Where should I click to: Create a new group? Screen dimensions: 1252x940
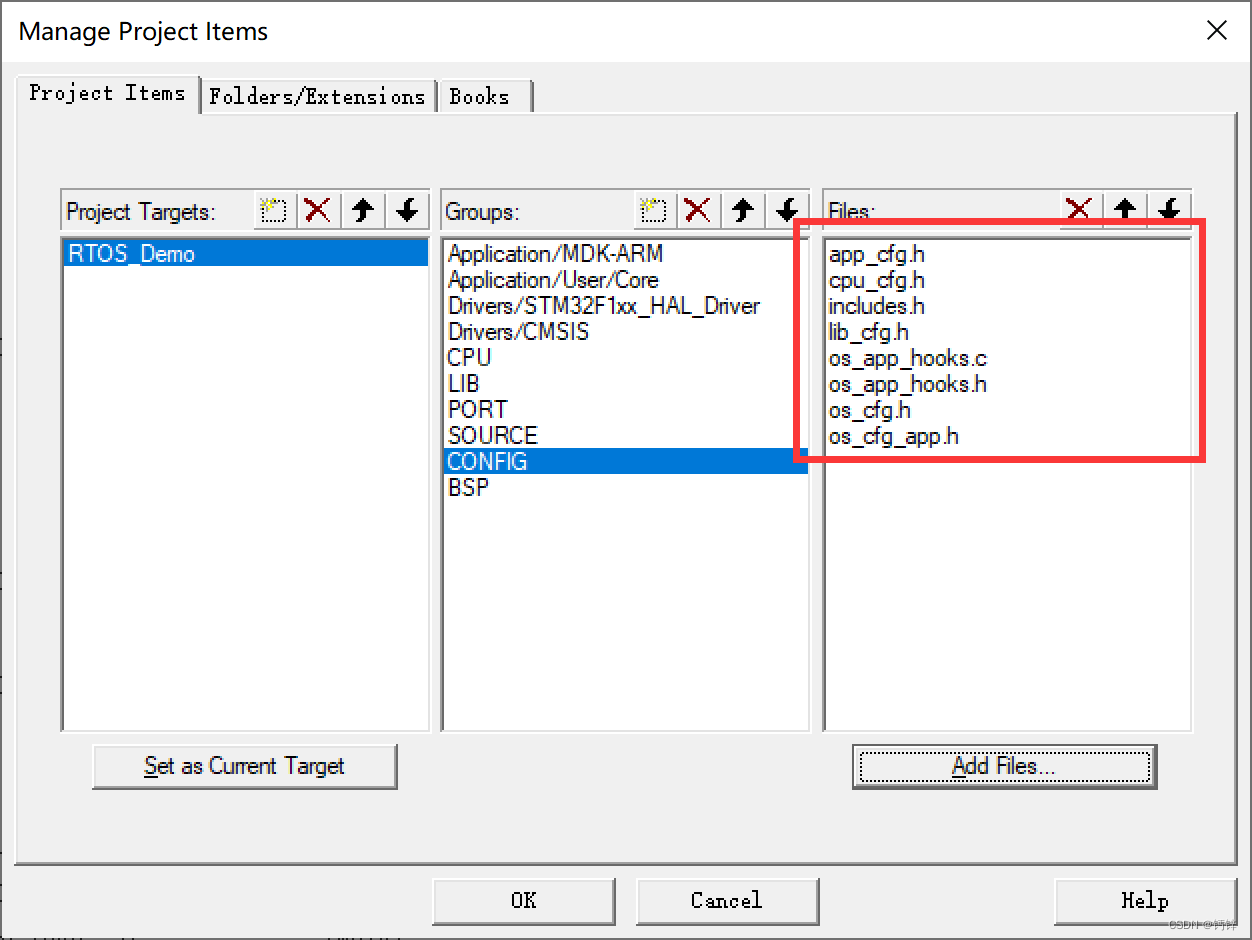[653, 210]
